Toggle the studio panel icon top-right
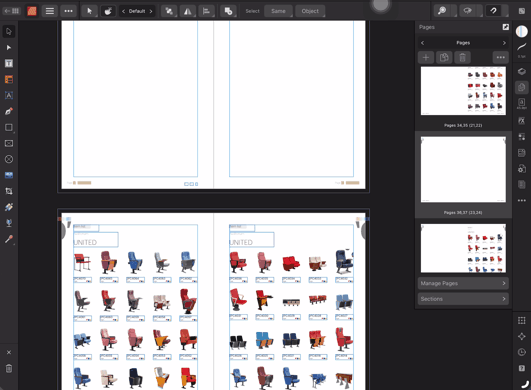Viewport: 531px width, 390px height. (x=522, y=11)
